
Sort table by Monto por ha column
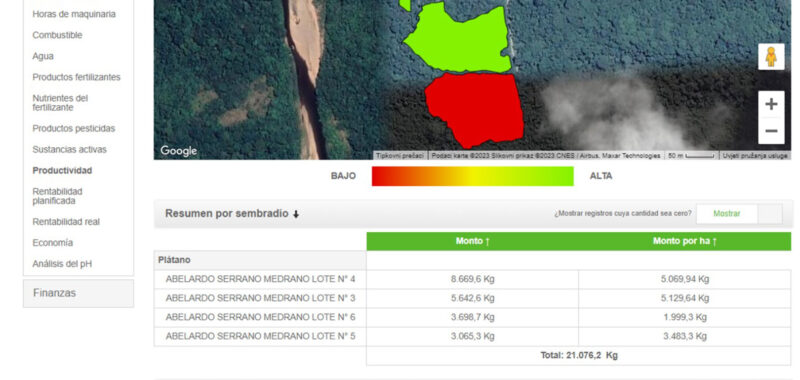pos(685,241)
